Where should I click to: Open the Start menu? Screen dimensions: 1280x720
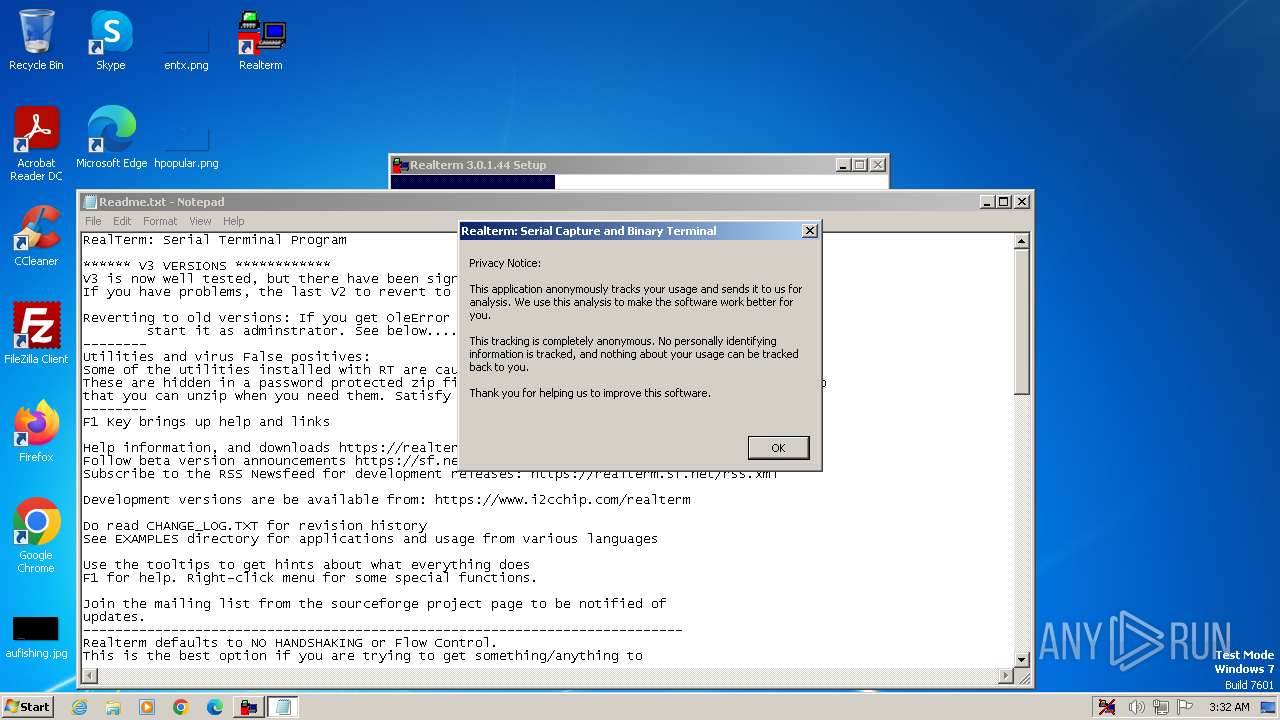(27, 706)
